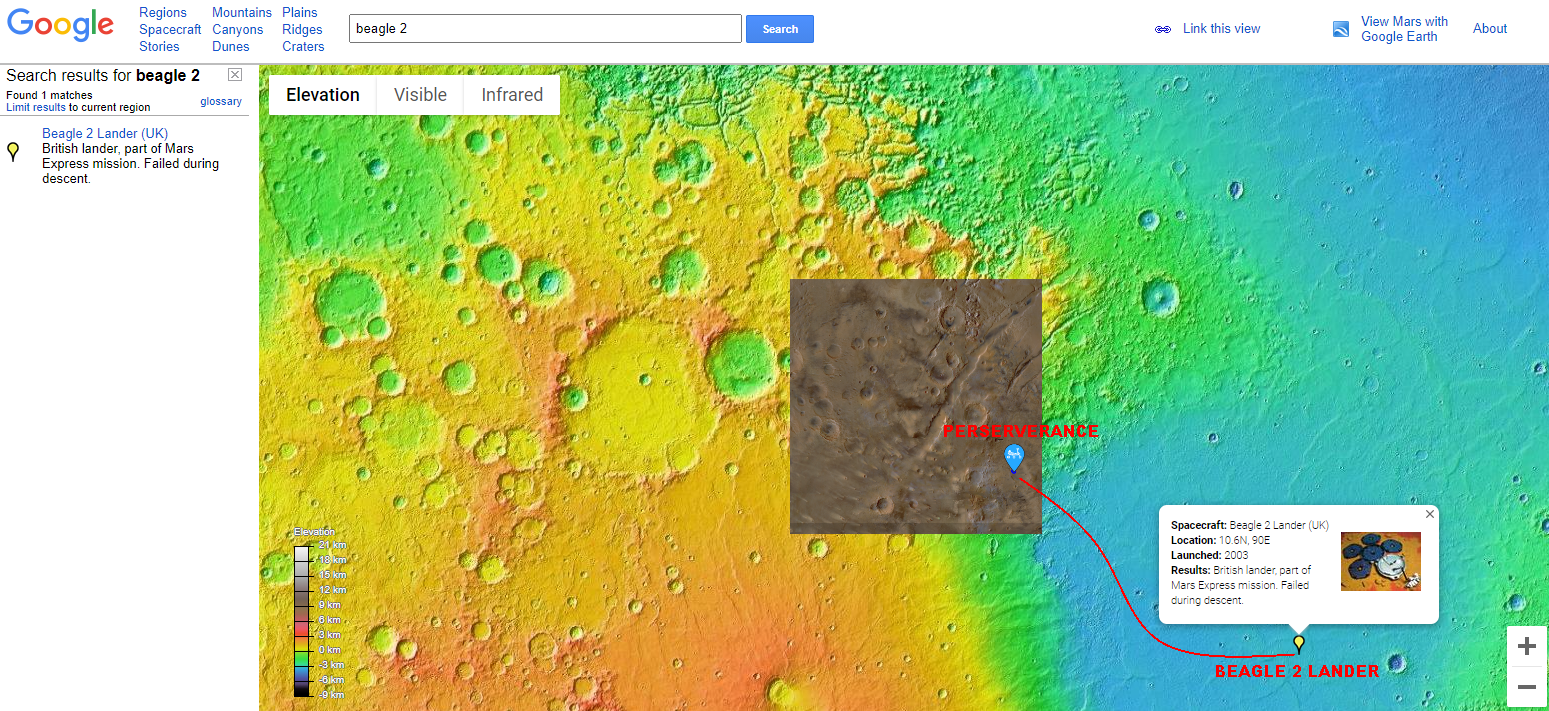
Task: Close the Beagle 2 info popup
Action: (x=1430, y=514)
